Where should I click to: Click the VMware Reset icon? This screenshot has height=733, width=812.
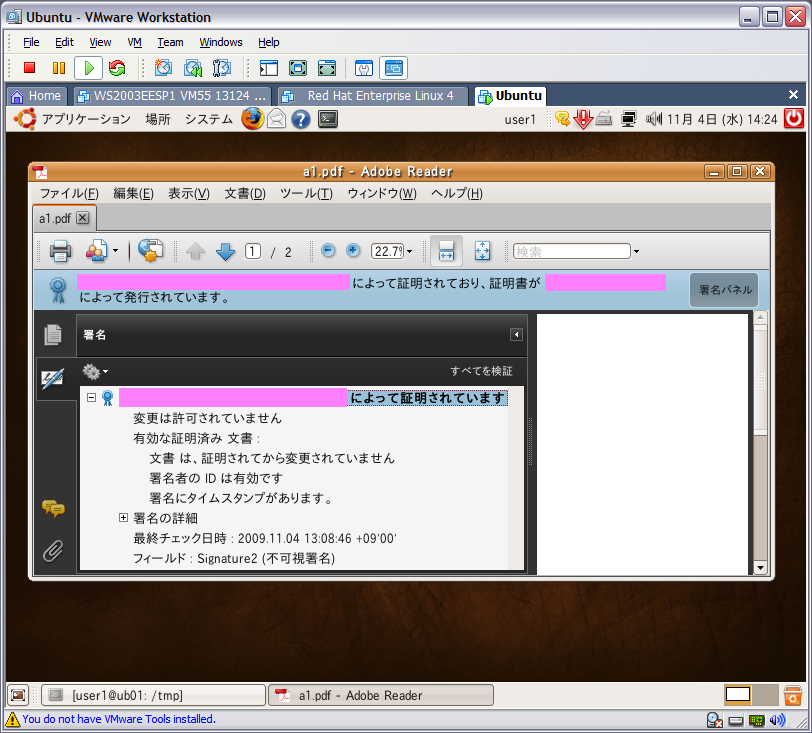tap(118, 68)
